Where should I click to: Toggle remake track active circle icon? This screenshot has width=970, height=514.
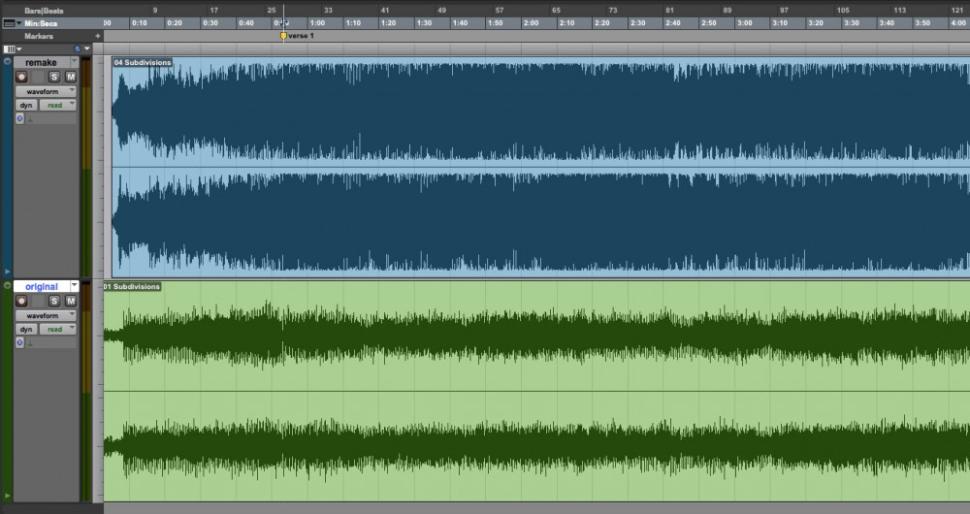tap(7, 62)
